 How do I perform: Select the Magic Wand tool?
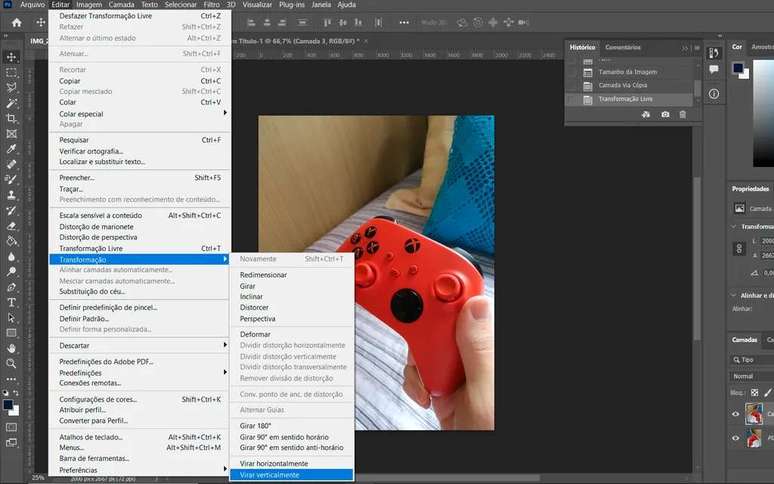pos(11,103)
